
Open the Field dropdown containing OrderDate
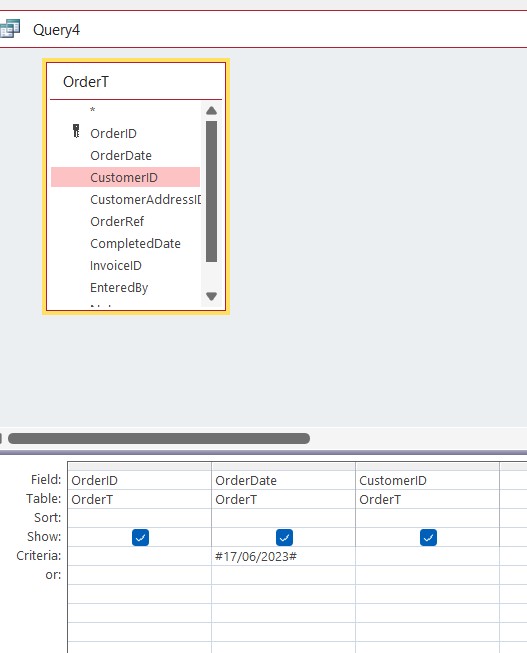[284, 480]
